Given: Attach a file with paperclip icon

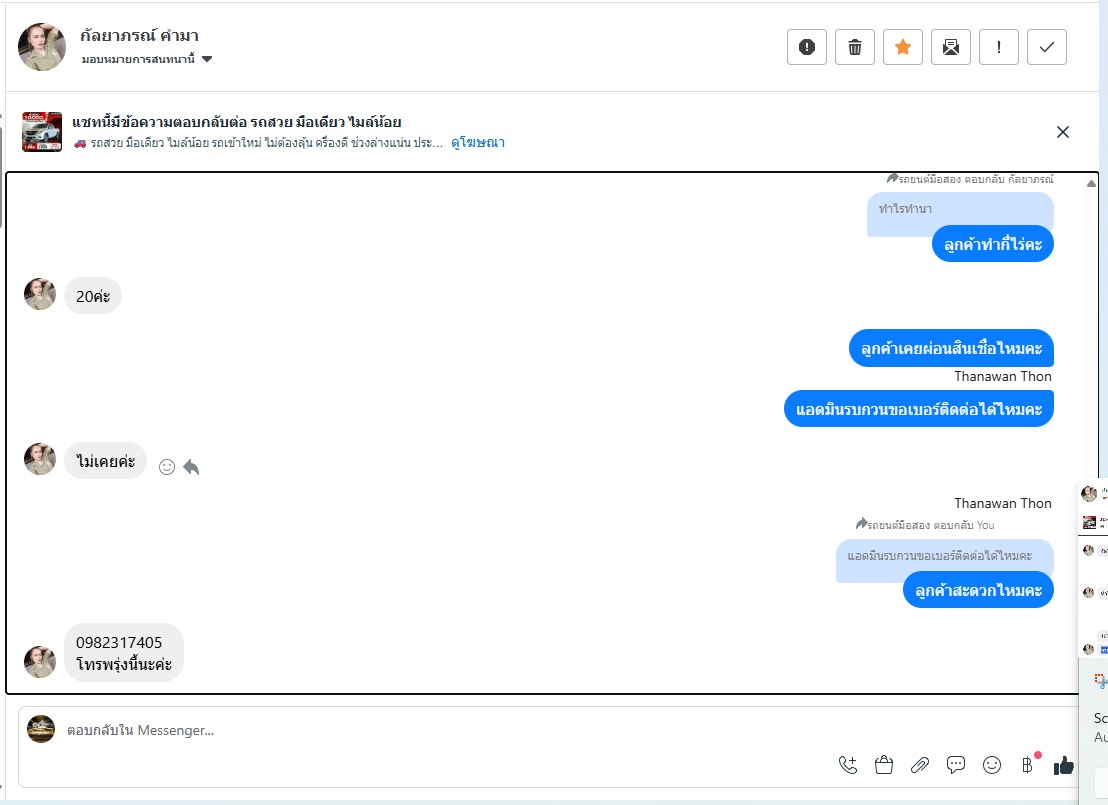Looking at the screenshot, I should click(x=920, y=765).
